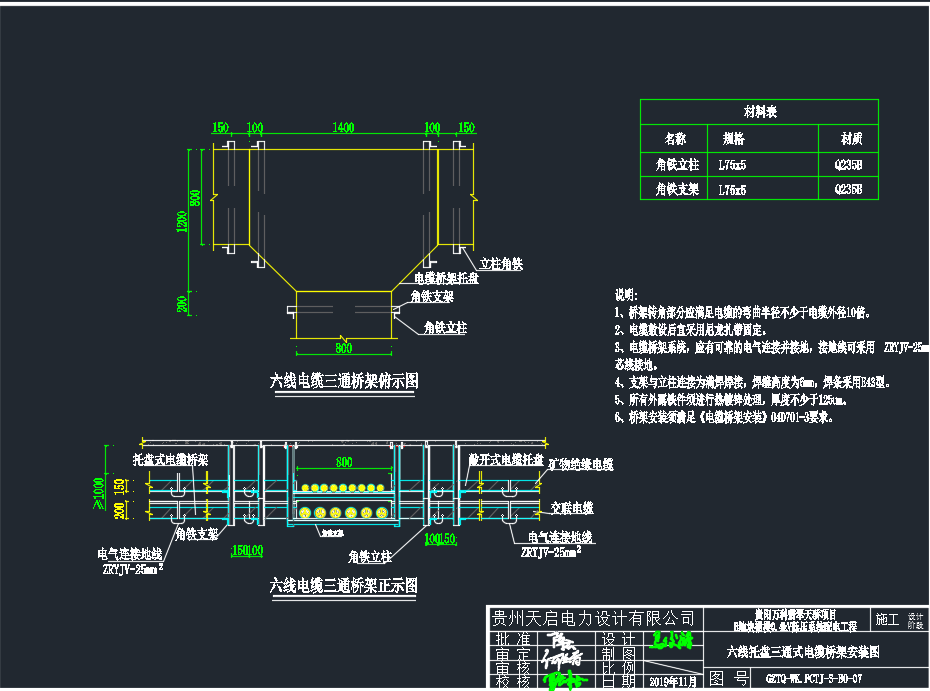Click title 六线电缆三通桥架俯示图
The image size is (930, 691).
pos(344,381)
